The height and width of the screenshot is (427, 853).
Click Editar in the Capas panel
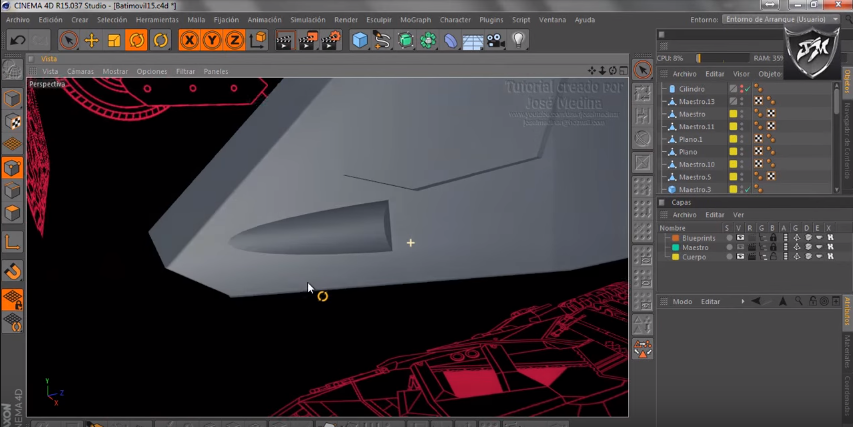click(714, 214)
